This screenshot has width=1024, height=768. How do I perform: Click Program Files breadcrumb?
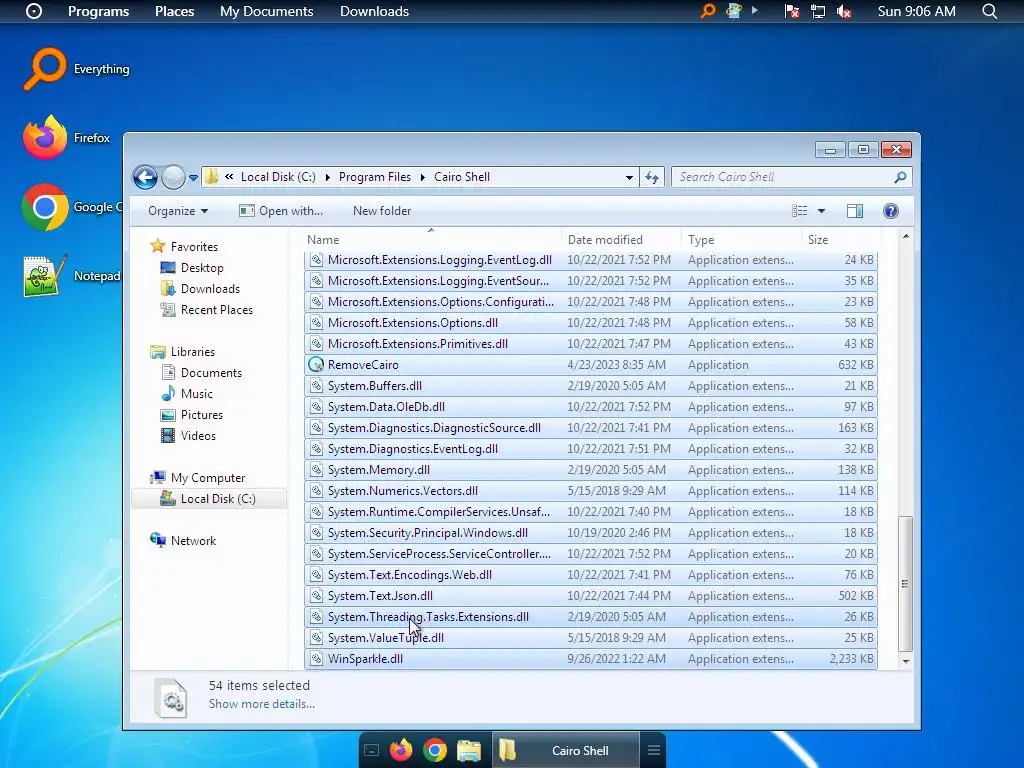375,177
